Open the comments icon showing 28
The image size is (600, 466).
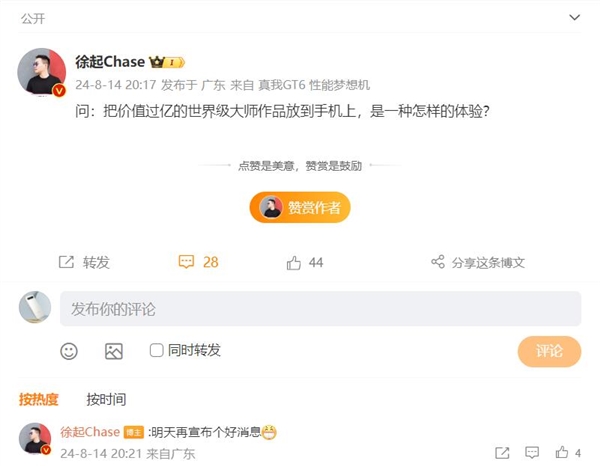pos(186,262)
